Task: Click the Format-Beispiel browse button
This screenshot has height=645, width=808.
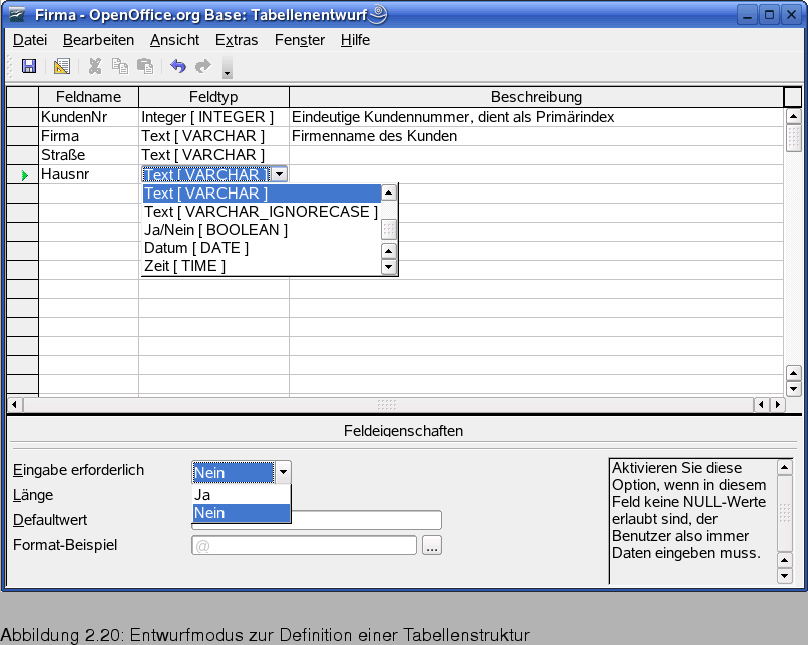Action: (432, 545)
